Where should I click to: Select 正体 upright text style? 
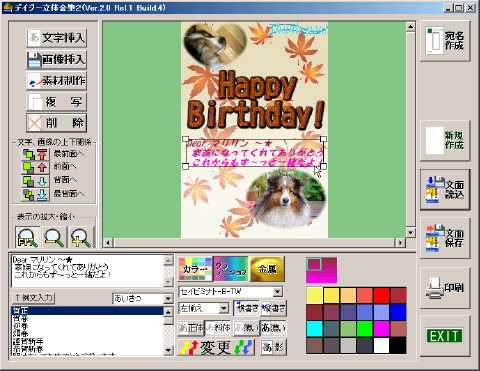click(191, 328)
